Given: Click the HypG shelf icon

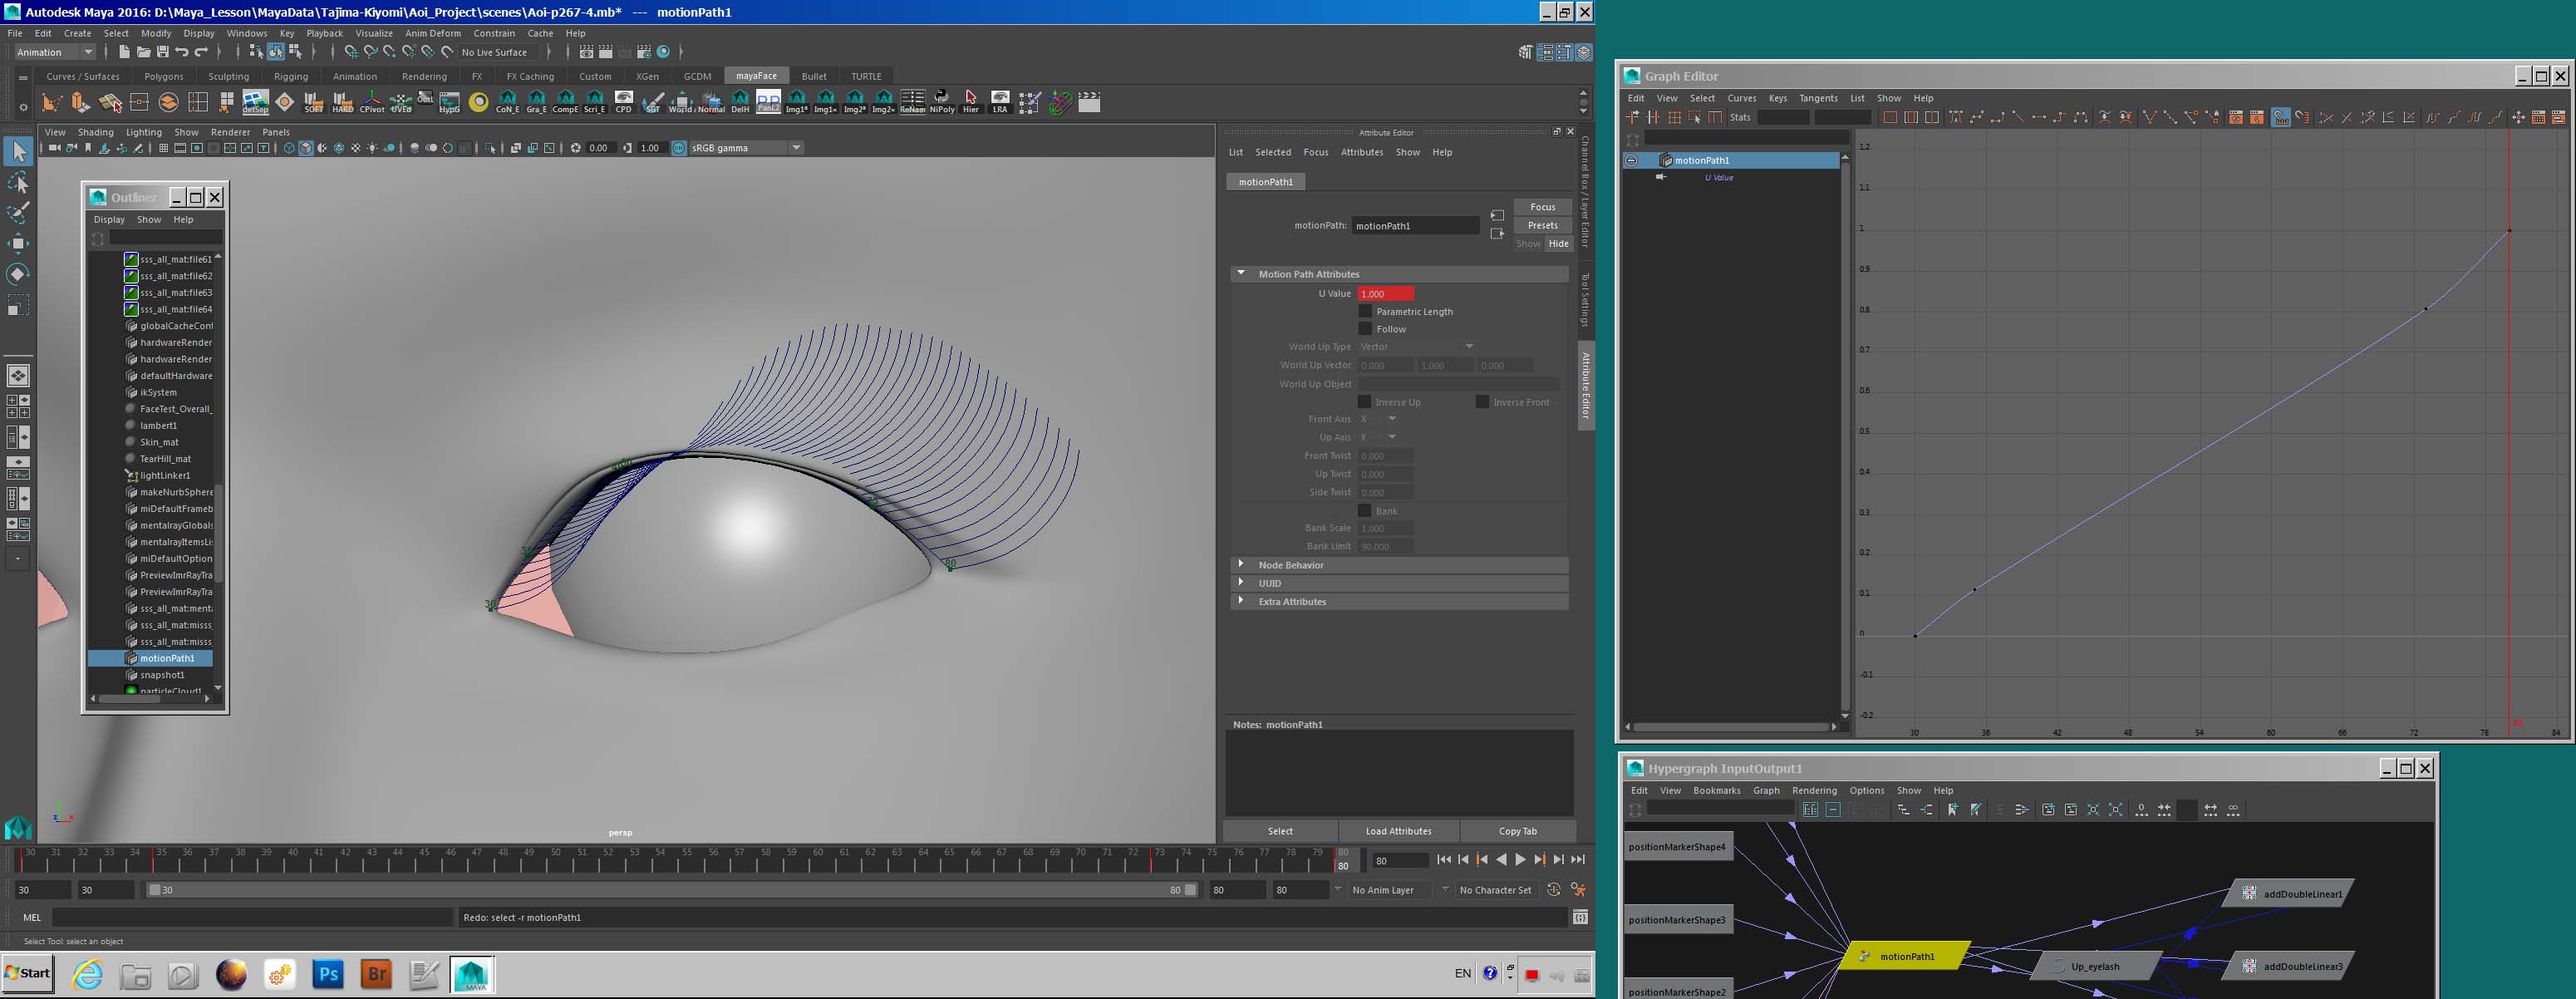Looking at the screenshot, I should pos(450,102).
